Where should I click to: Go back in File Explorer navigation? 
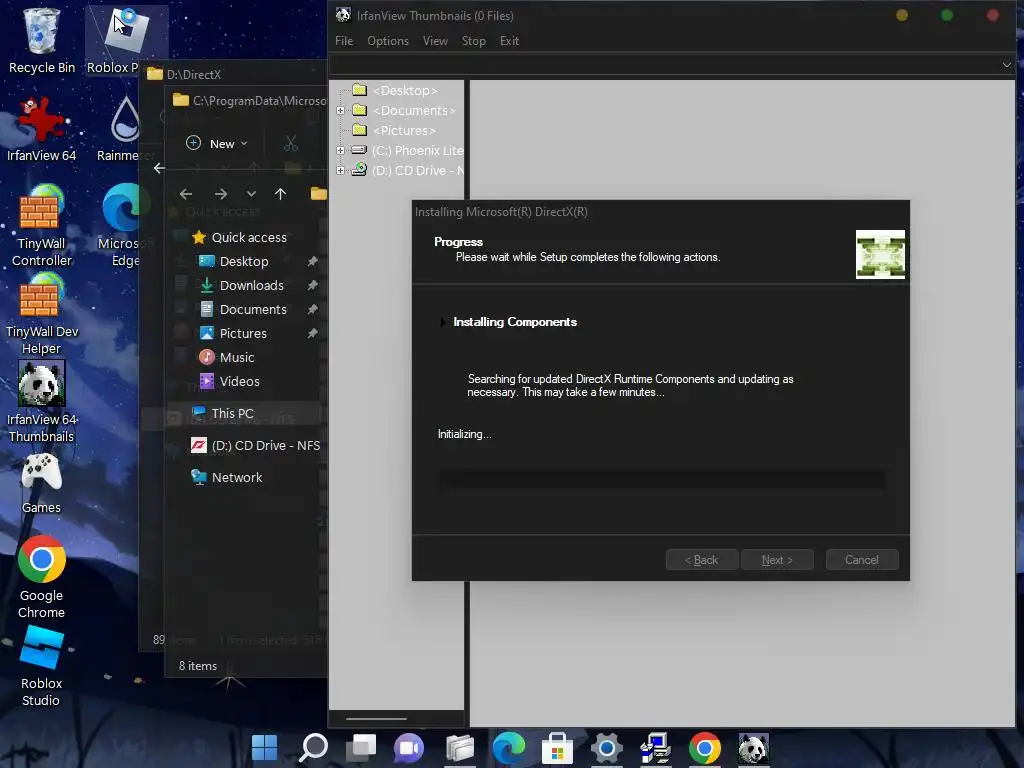tap(185, 194)
